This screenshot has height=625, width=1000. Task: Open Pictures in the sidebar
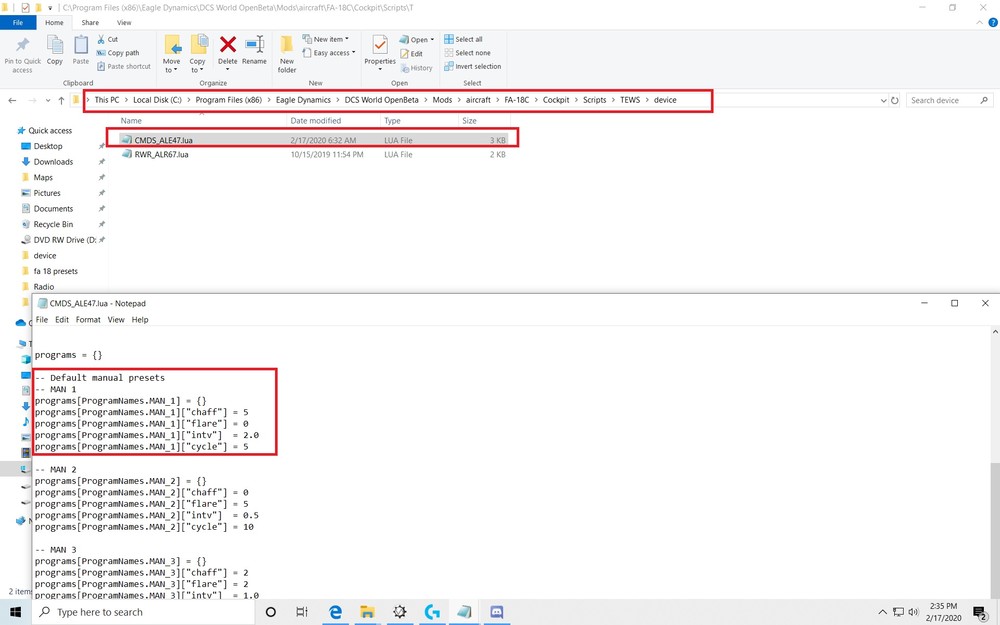coord(47,193)
